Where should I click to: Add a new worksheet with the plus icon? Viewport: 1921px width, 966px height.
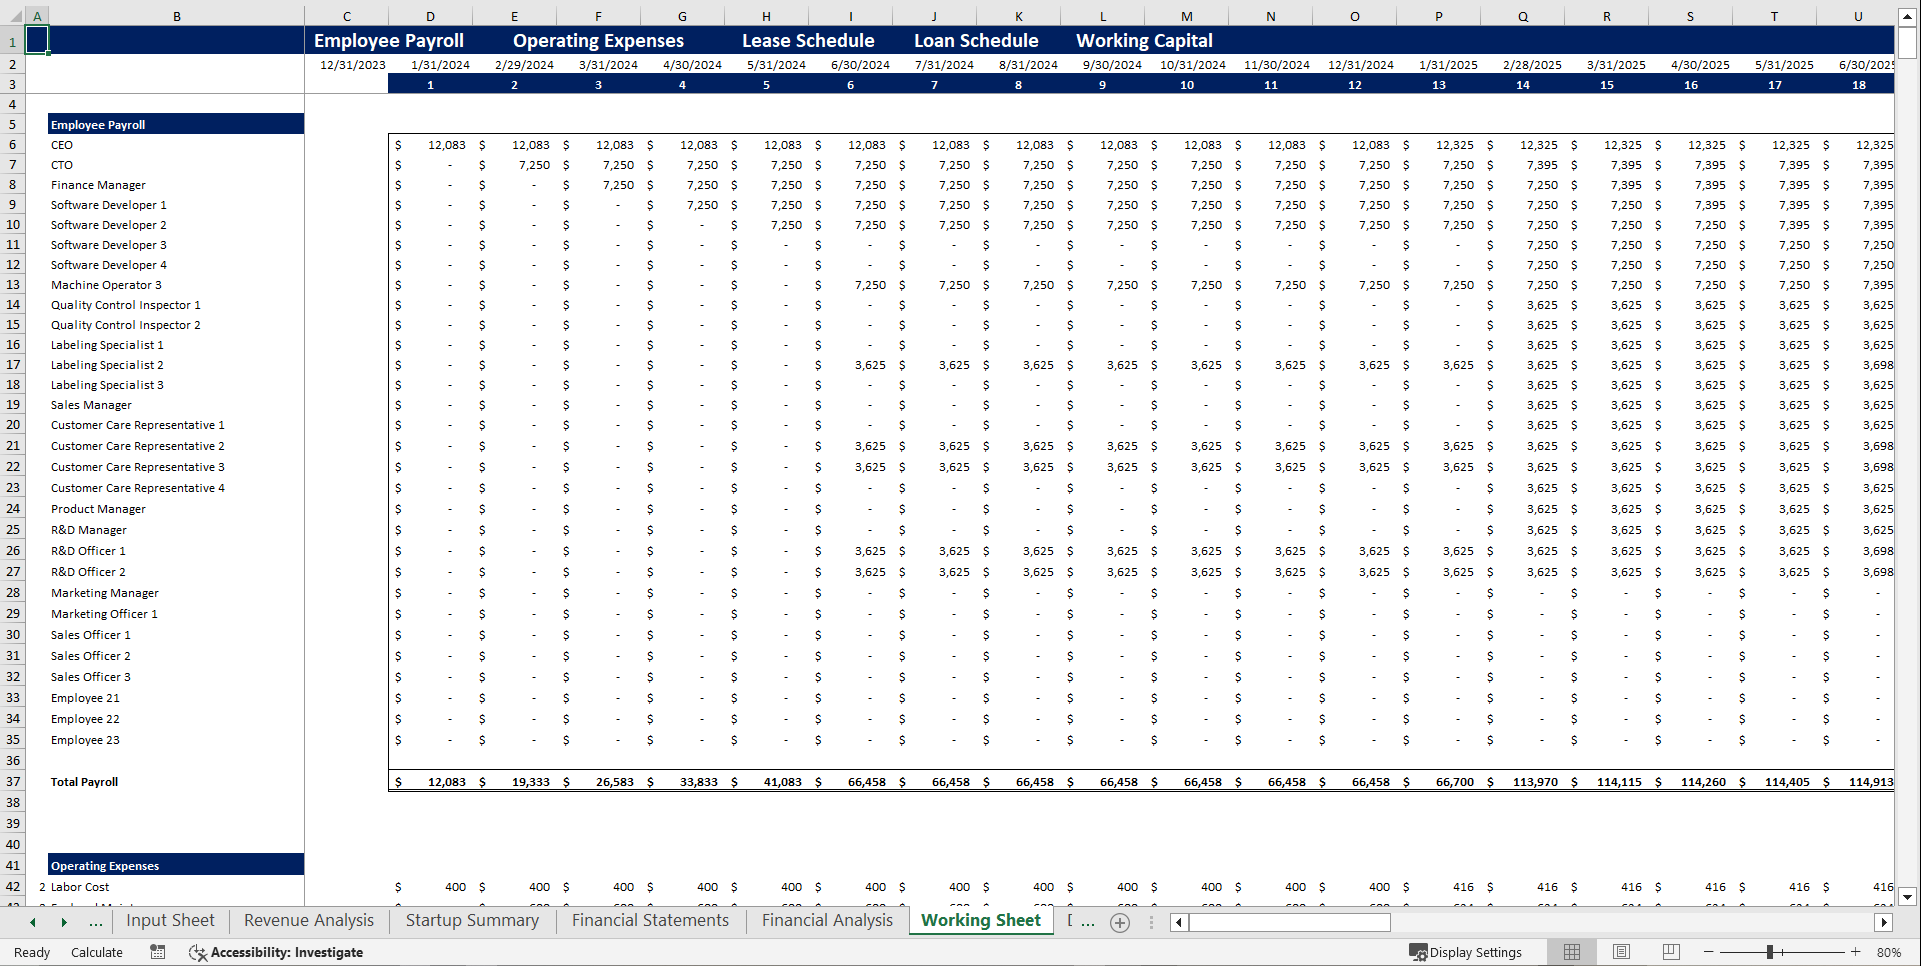(1119, 922)
